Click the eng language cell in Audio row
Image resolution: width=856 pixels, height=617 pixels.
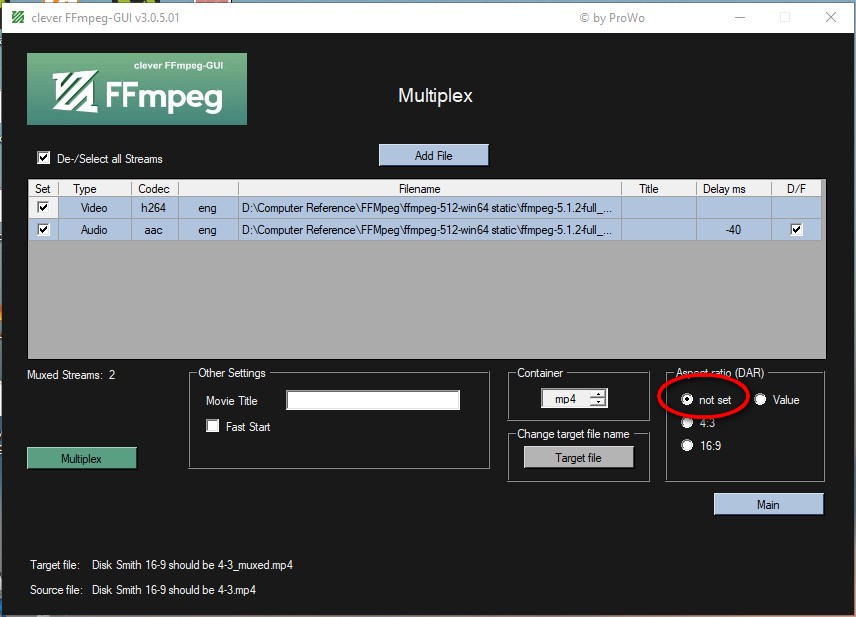tap(208, 230)
